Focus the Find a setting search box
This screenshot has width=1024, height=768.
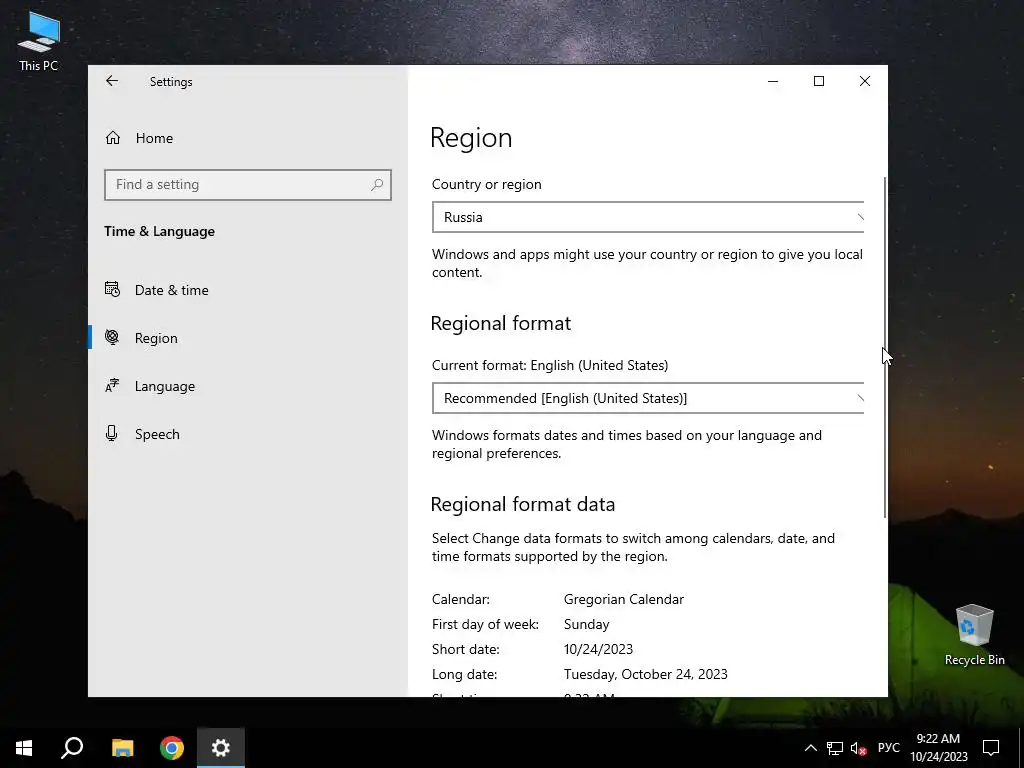pyautogui.click(x=248, y=185)
